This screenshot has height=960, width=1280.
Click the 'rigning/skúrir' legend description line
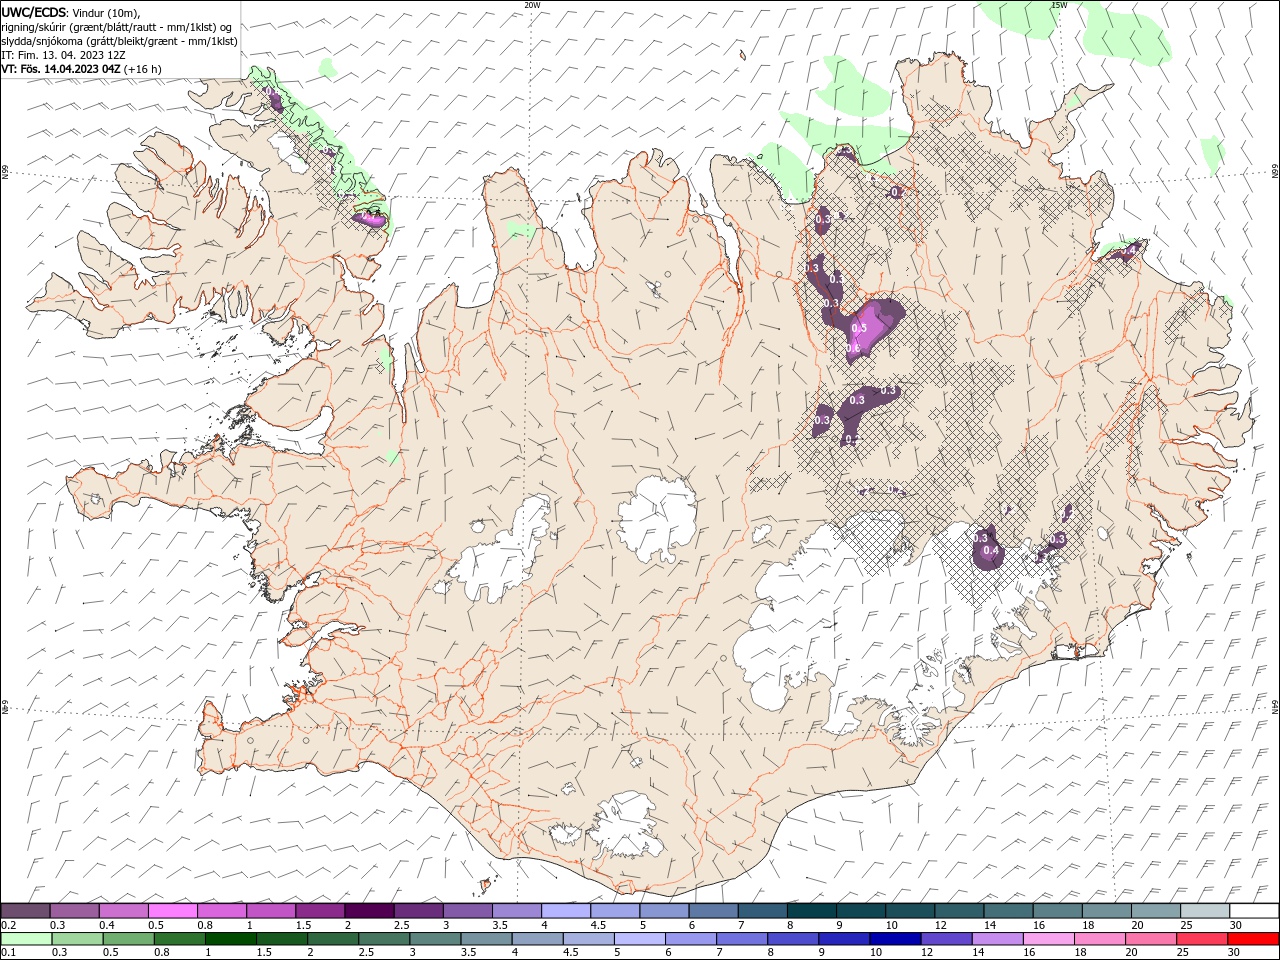pos(116,27)
